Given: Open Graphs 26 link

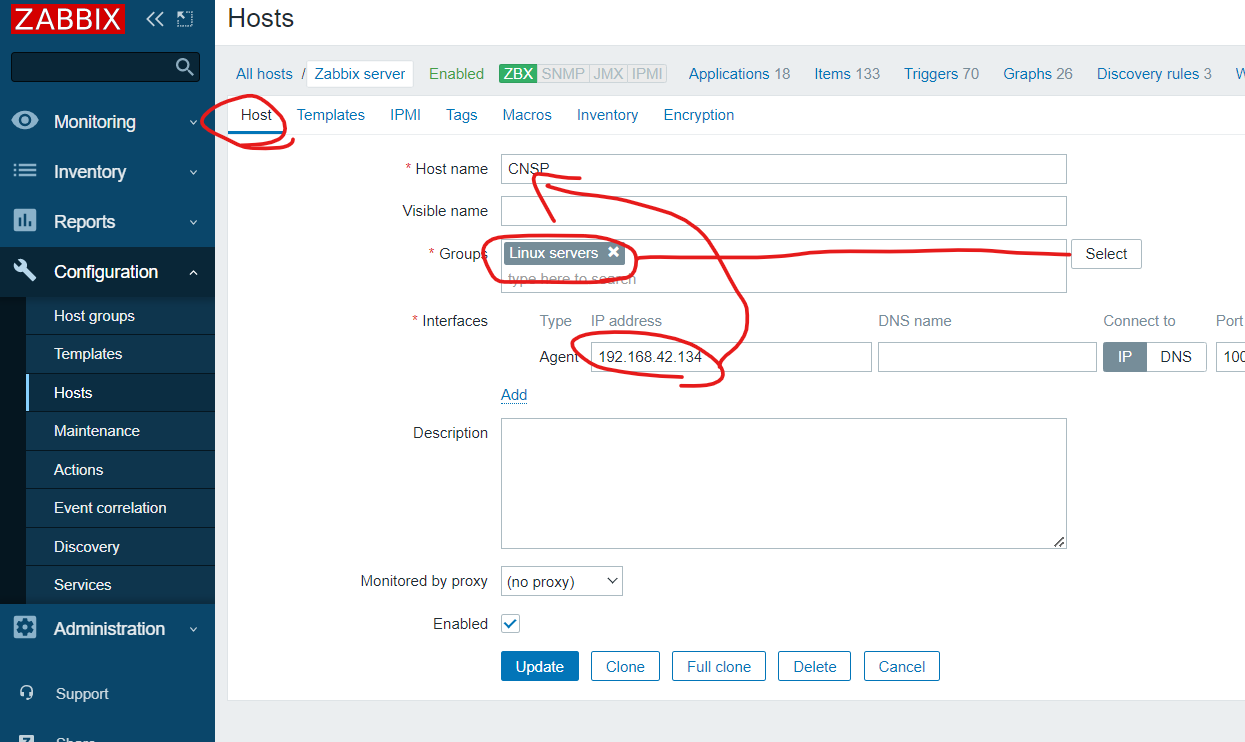Looking at the screenshot, I should (x=1038, y=74).
